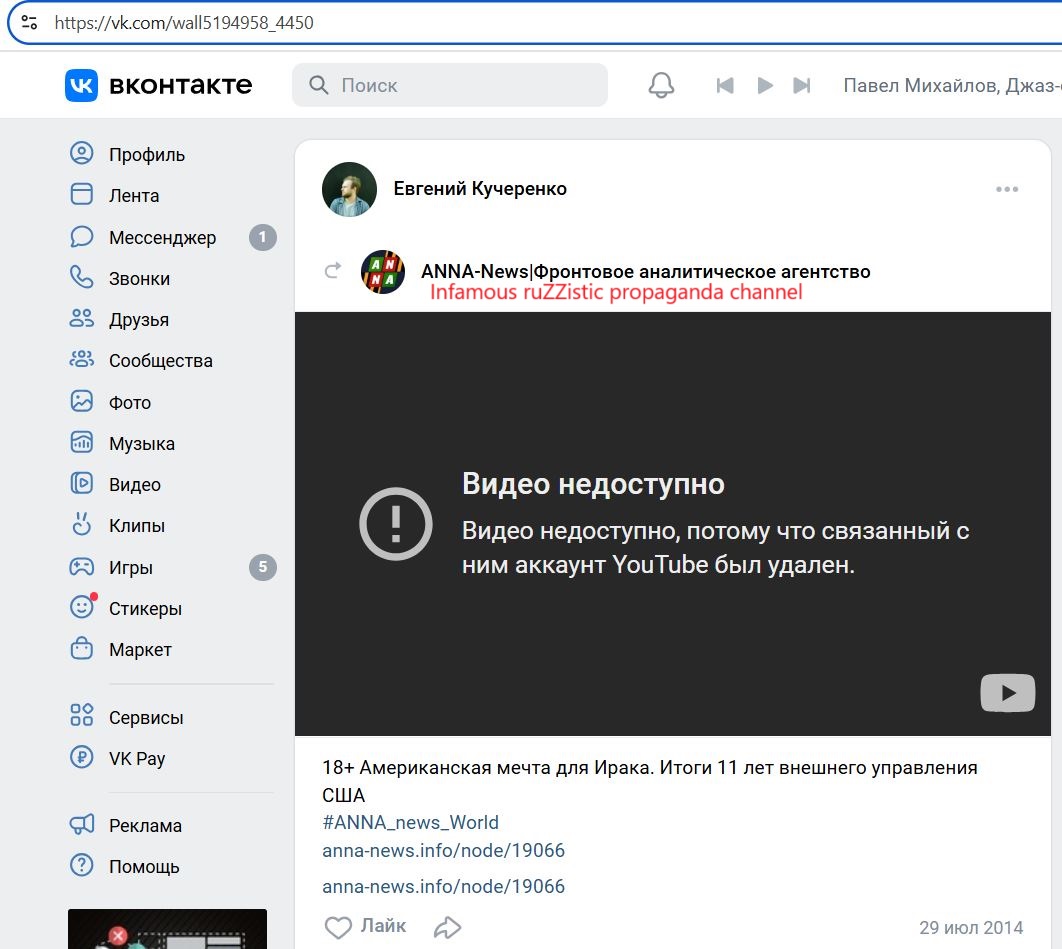Open Профиль menu label
Screen dimensions: 1062x949
[147, 154]
